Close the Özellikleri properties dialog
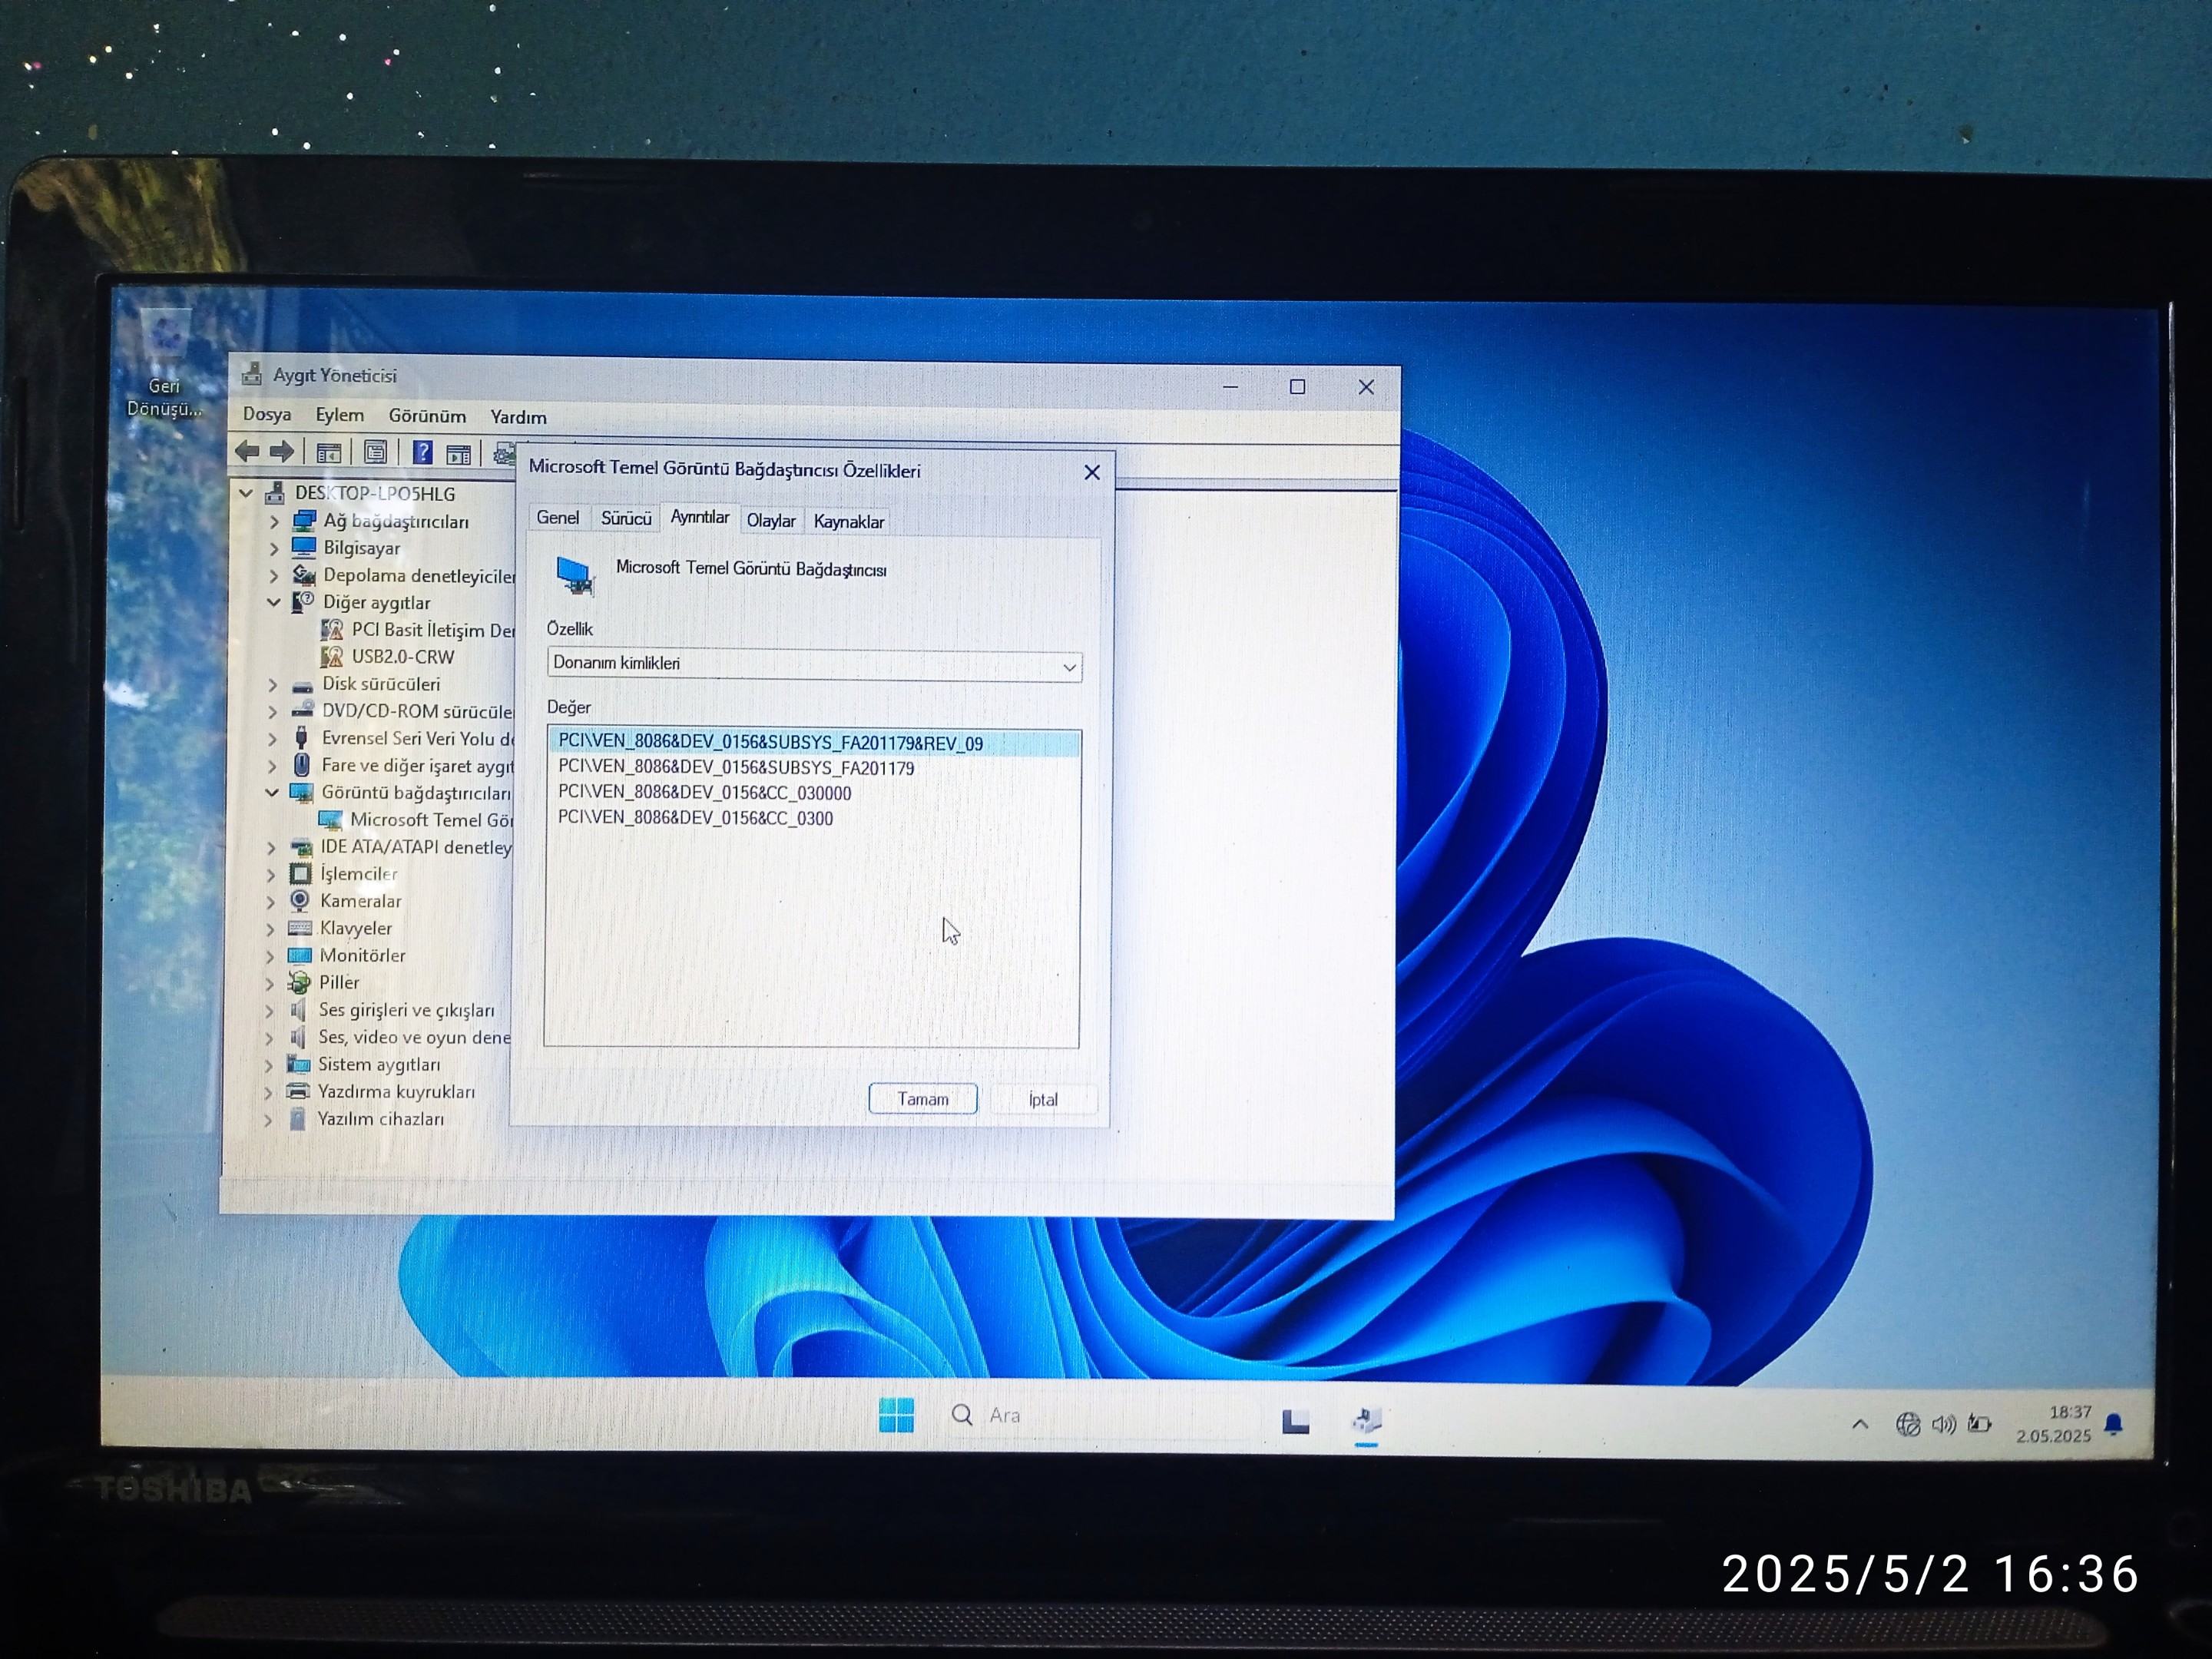The image size is (2212, 1659). (1092, 472)
